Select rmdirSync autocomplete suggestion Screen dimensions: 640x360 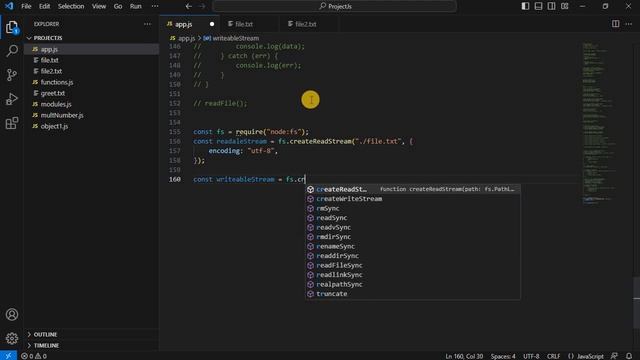click(413, 237)
